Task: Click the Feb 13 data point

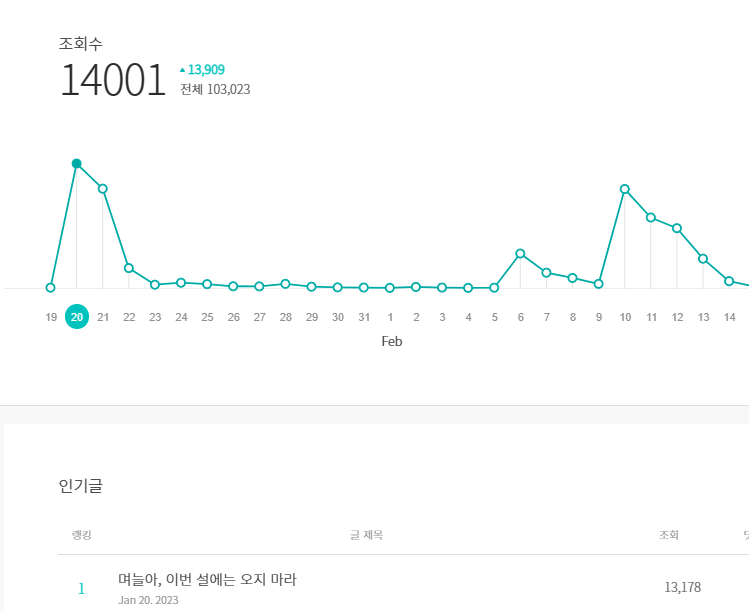Action: (703, 259)
